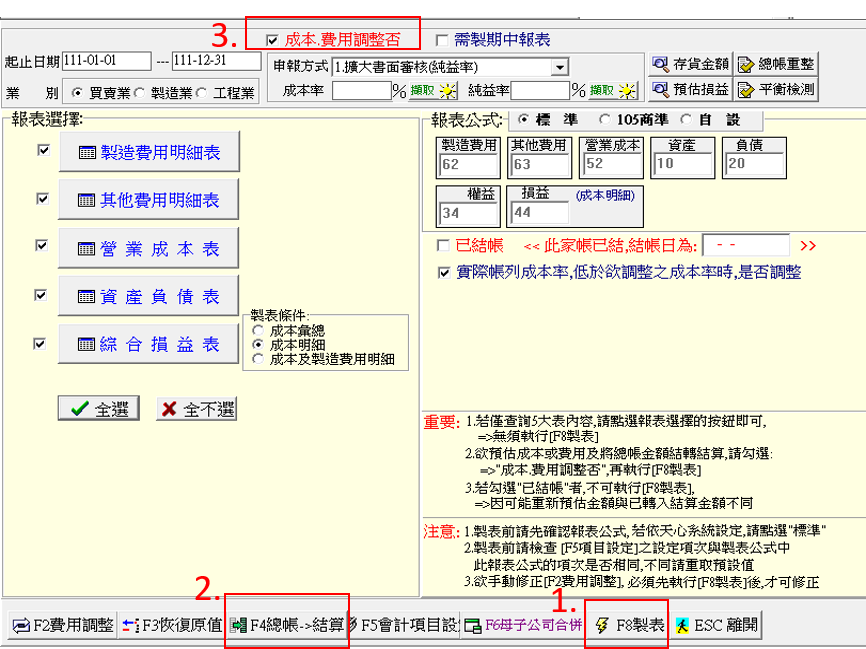866x649 pixels.
Task: Click the table icon on 其他費用明細表
Action: (86, 200)
